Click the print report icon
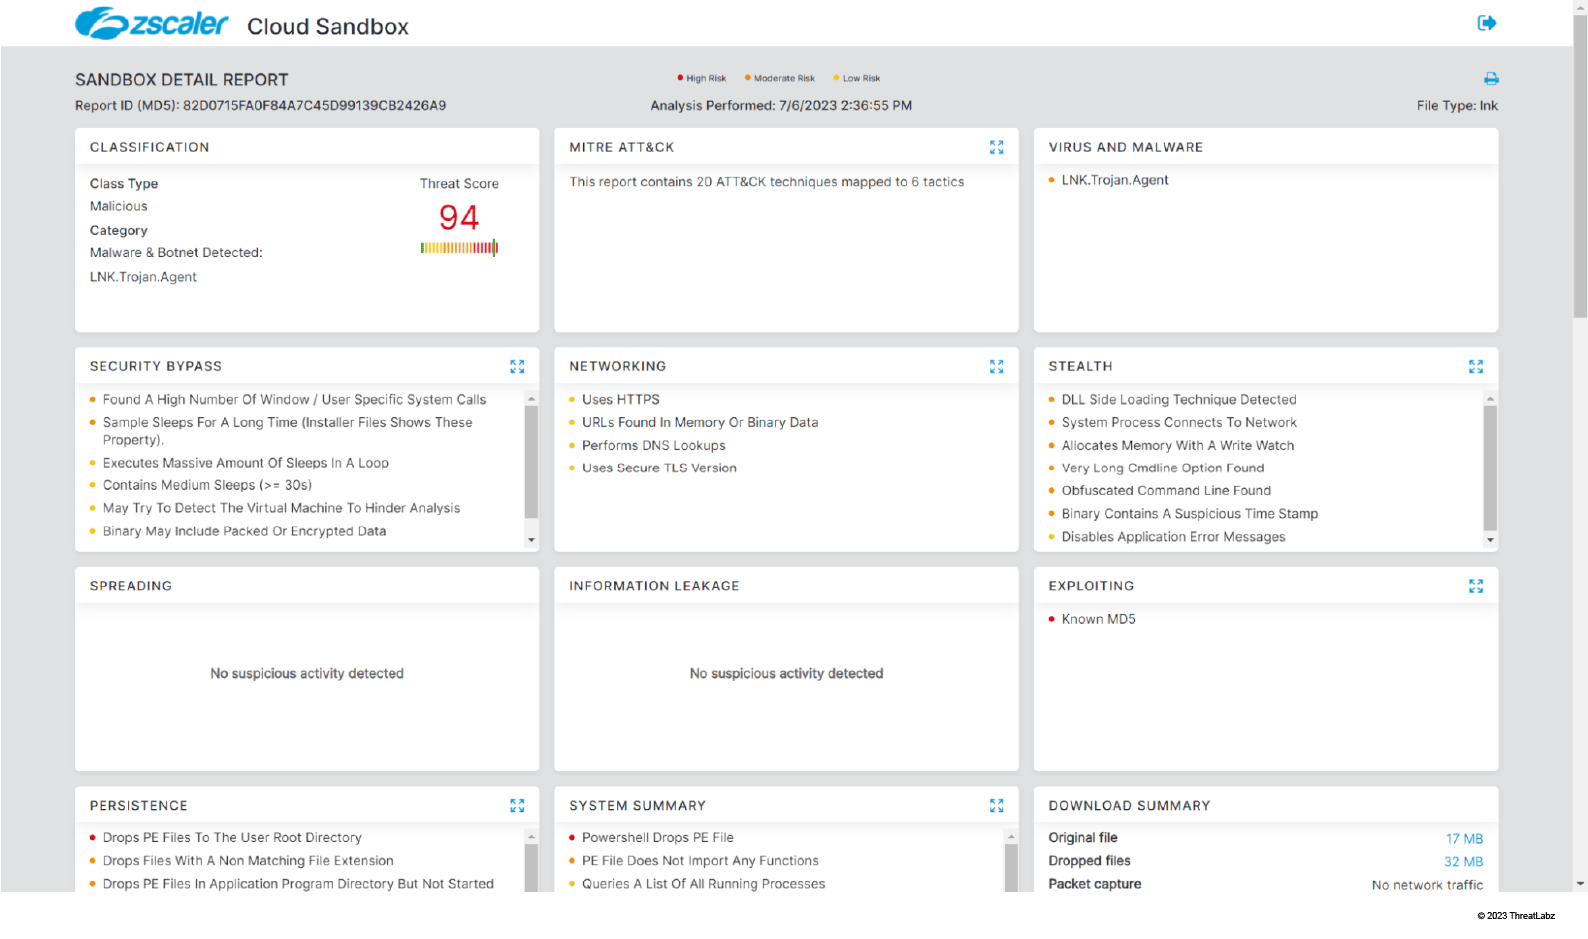Screen dimensions: 1588x939 click(x=1491, y=78)
